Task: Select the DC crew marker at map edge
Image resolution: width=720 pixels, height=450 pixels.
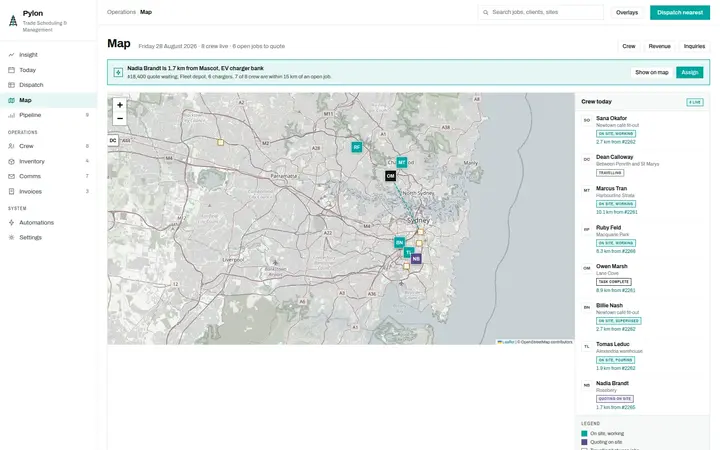Action: coord(113,141)
